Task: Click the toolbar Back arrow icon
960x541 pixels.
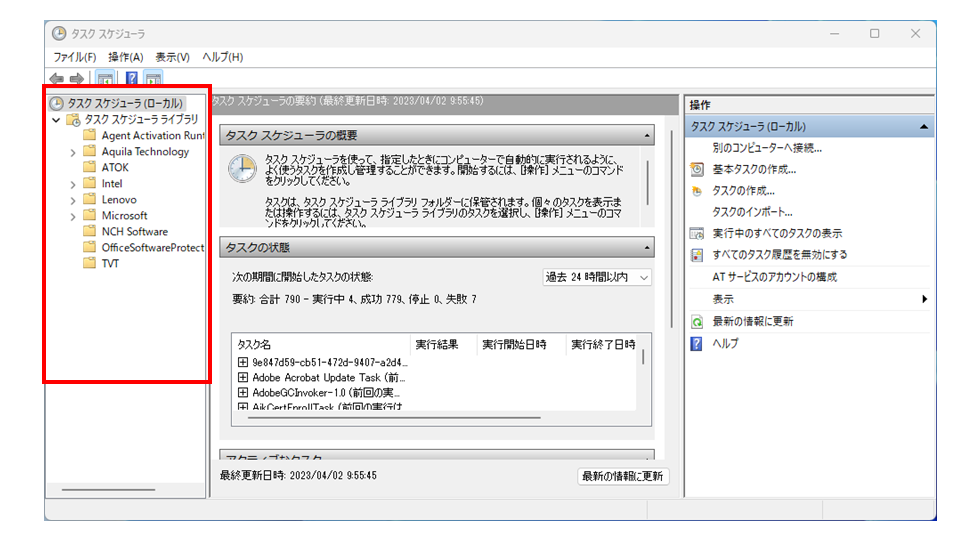Action: [x=56, y=79]
